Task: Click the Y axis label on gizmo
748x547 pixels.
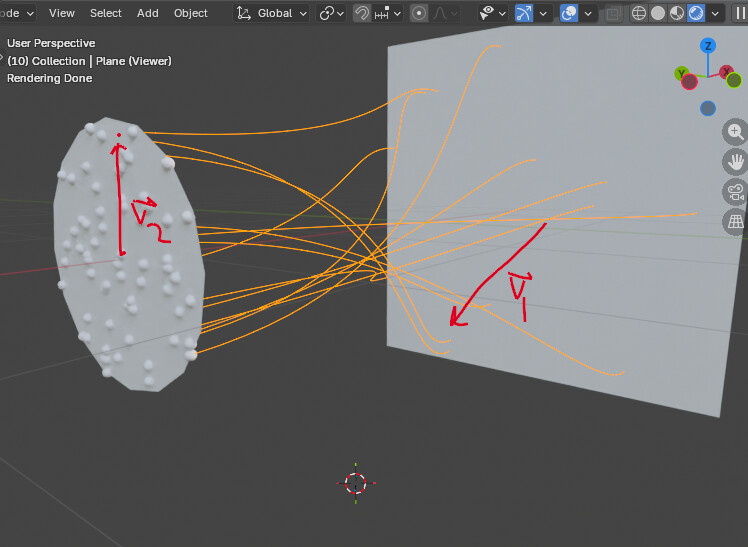Action: [x=682, y=73]
